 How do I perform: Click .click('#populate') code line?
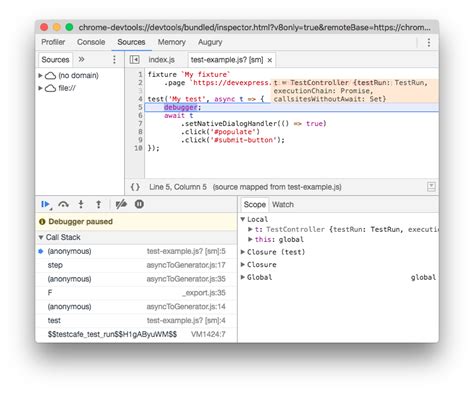pyautogui.click(x=220, y=132)
